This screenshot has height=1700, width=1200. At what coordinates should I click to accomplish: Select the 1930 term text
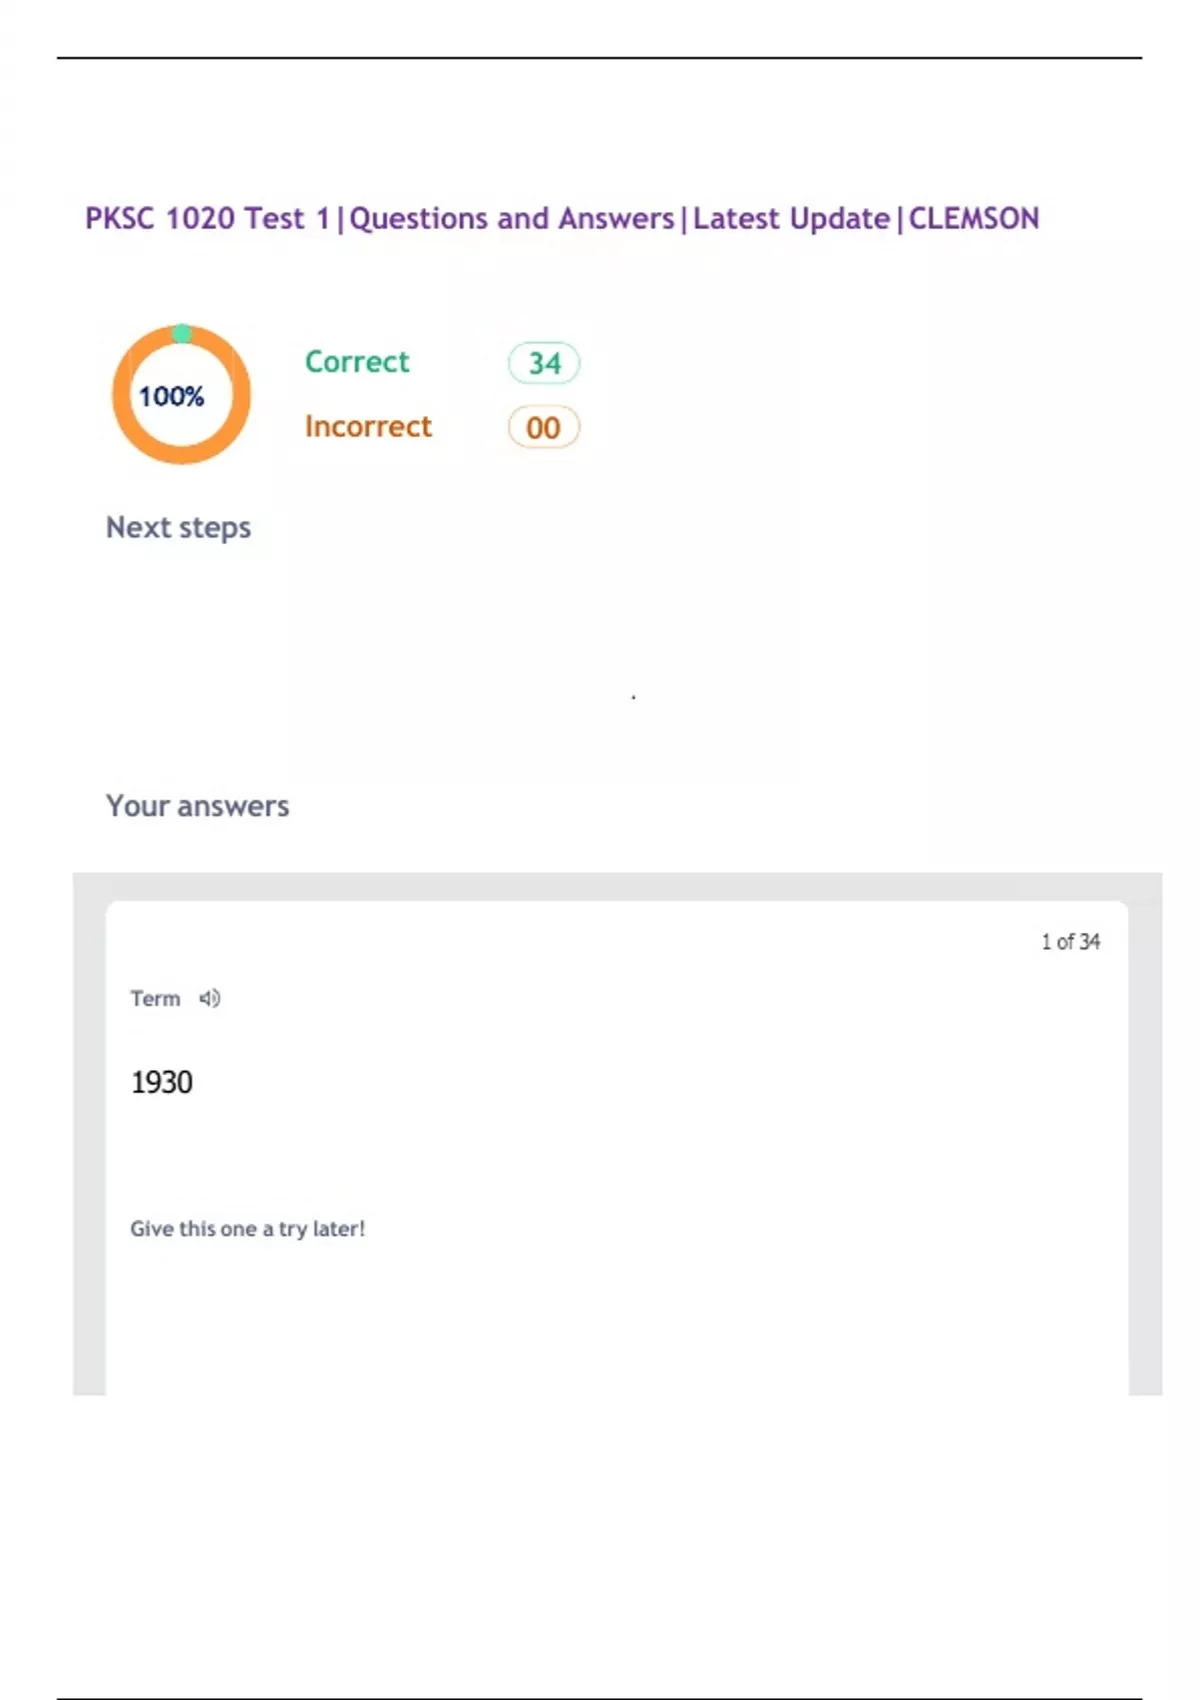pyautogui.click(x=161, y=1082)
